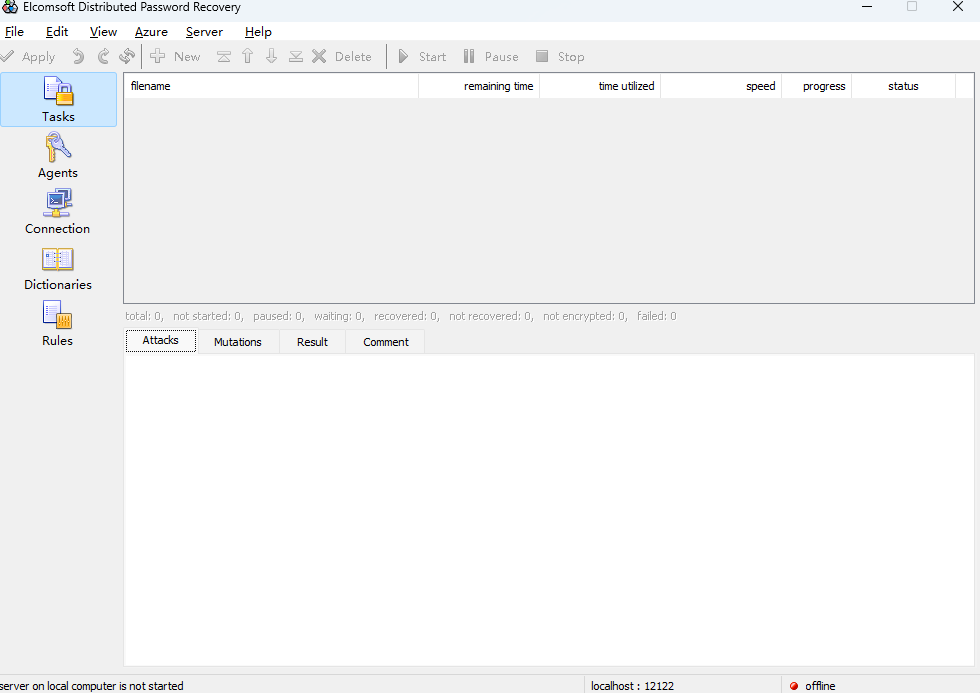Image resolution: width=980 pixels, height=693 pixels.
Task: Pause the recovery task
Action: tap(491, 57)
